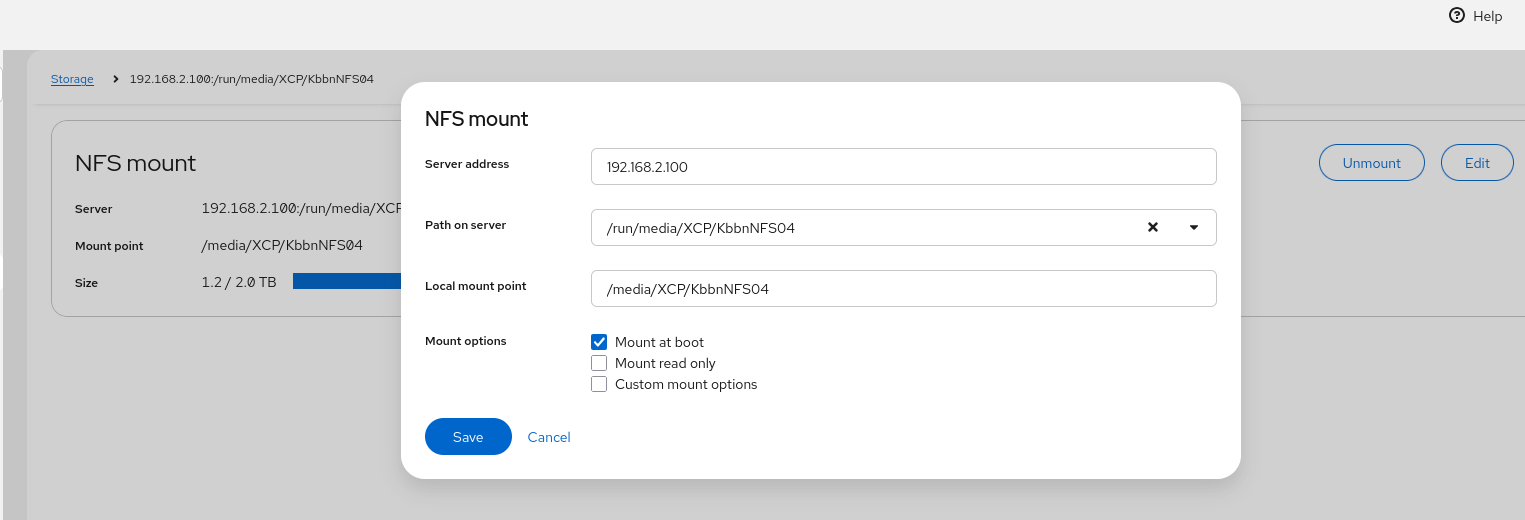The height and width of the screenshot is (520, 1525).
Task: Click the Local mount point input
Action: pyautogui.click(x=904, y=288)
